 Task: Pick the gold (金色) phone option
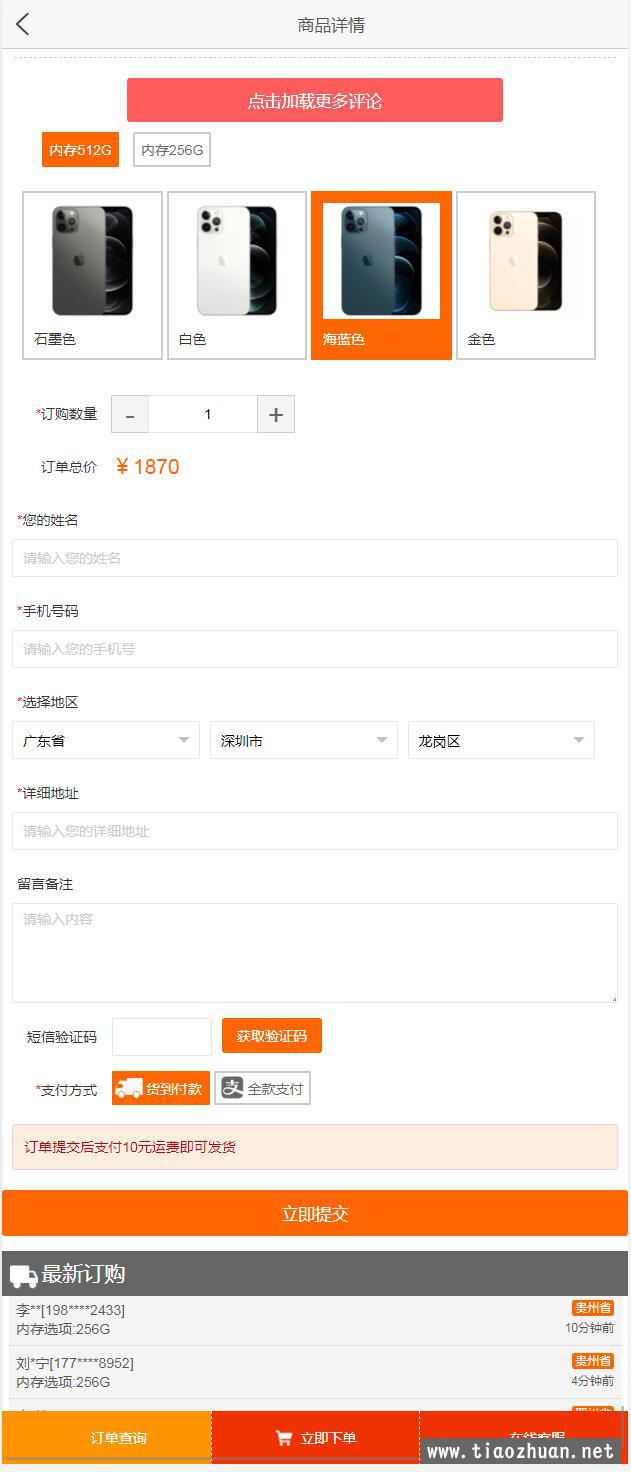pyautogui.click(x=526, y=274)
